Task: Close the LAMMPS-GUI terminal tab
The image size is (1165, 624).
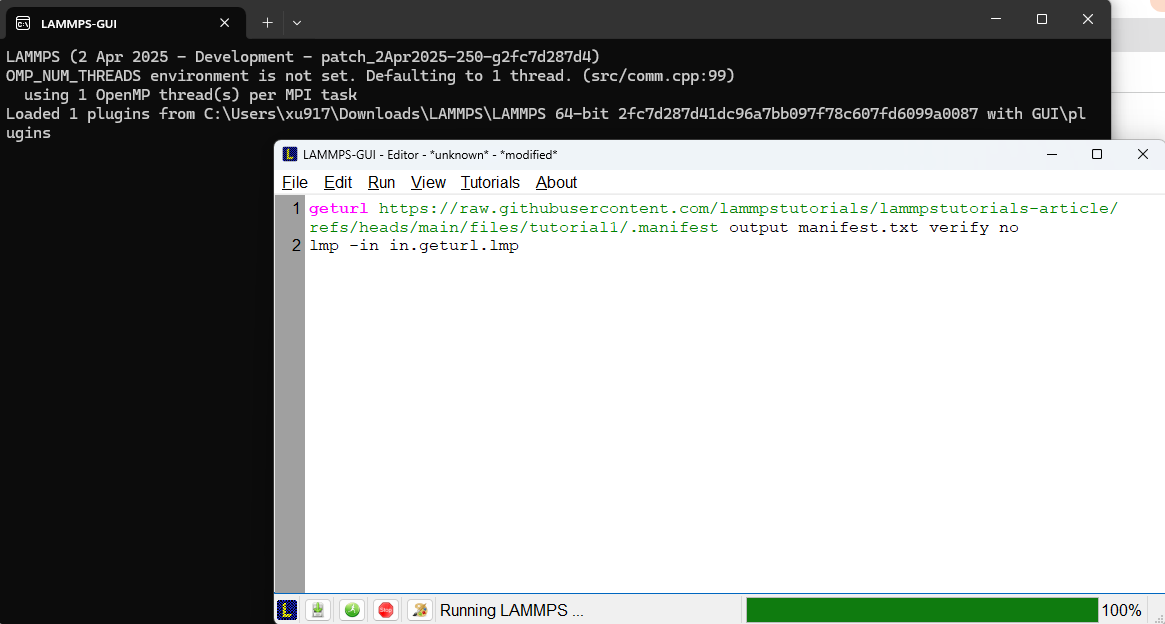Action: point(224,23)
